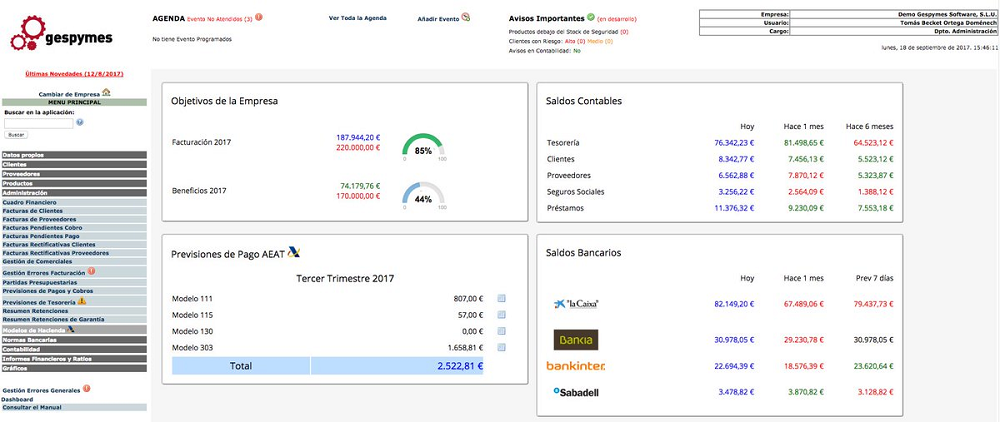Click the warning icon on Previsiones de Tesorería
Screen dimensions: 1000x422
(x=82, y=300)
